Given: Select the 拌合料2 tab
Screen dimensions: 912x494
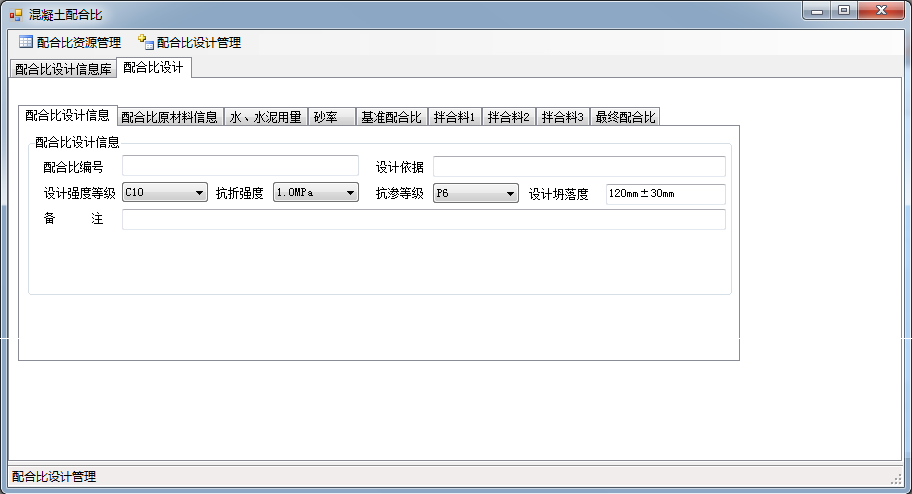Looking at the screenshot, I should pos(508,117).
